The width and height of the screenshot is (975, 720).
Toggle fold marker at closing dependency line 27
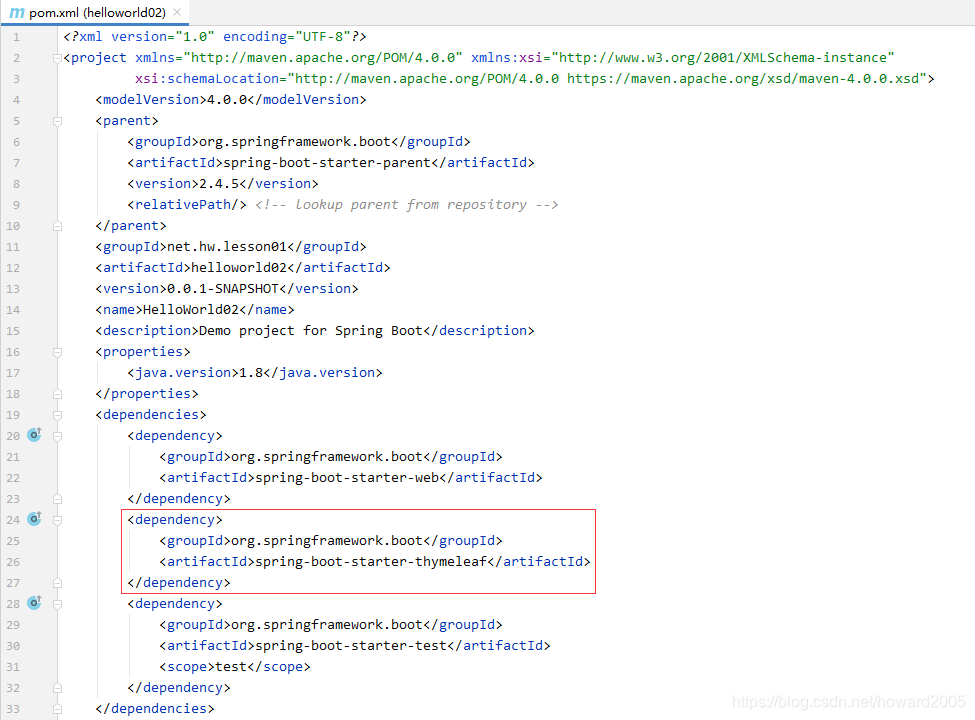coord(57,583)
